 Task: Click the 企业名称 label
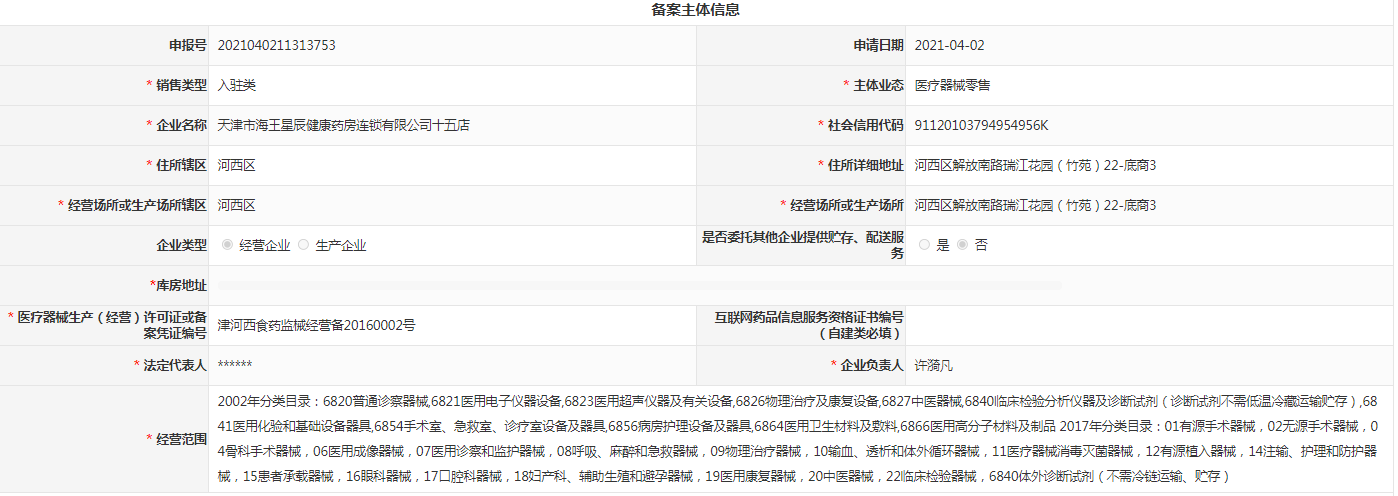181,126
